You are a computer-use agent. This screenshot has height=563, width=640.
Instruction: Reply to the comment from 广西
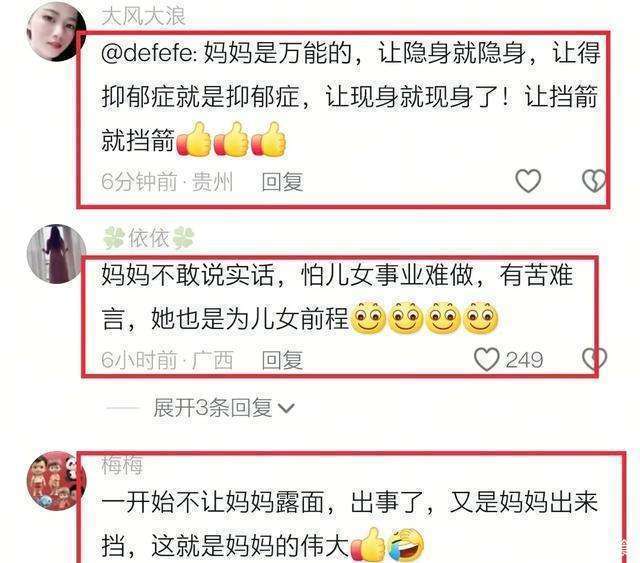(x=282, y=360)
